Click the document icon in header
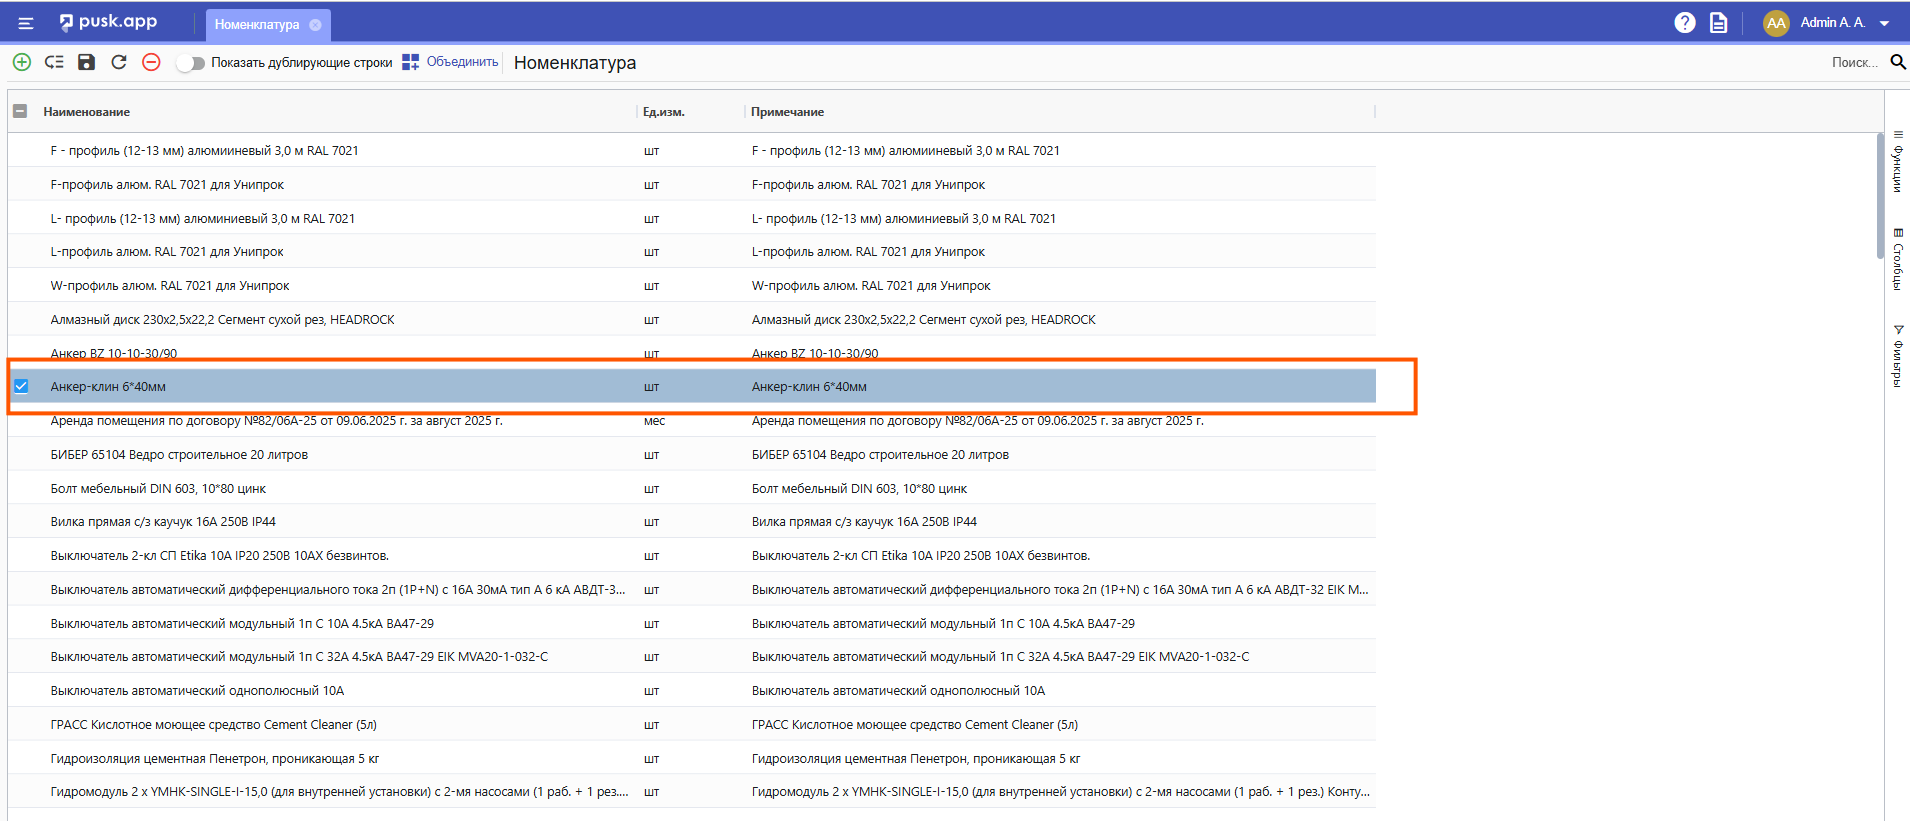The height and width of the screenshot is (821, 1910). [x=1718, y=22]
